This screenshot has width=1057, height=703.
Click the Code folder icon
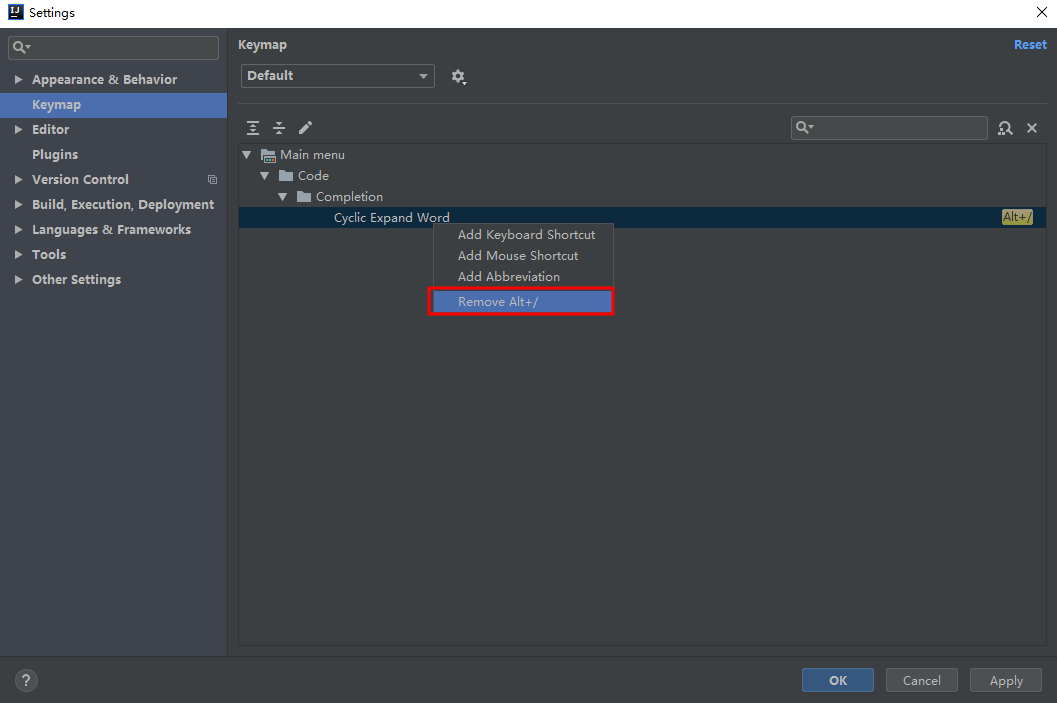click(286, 176)
